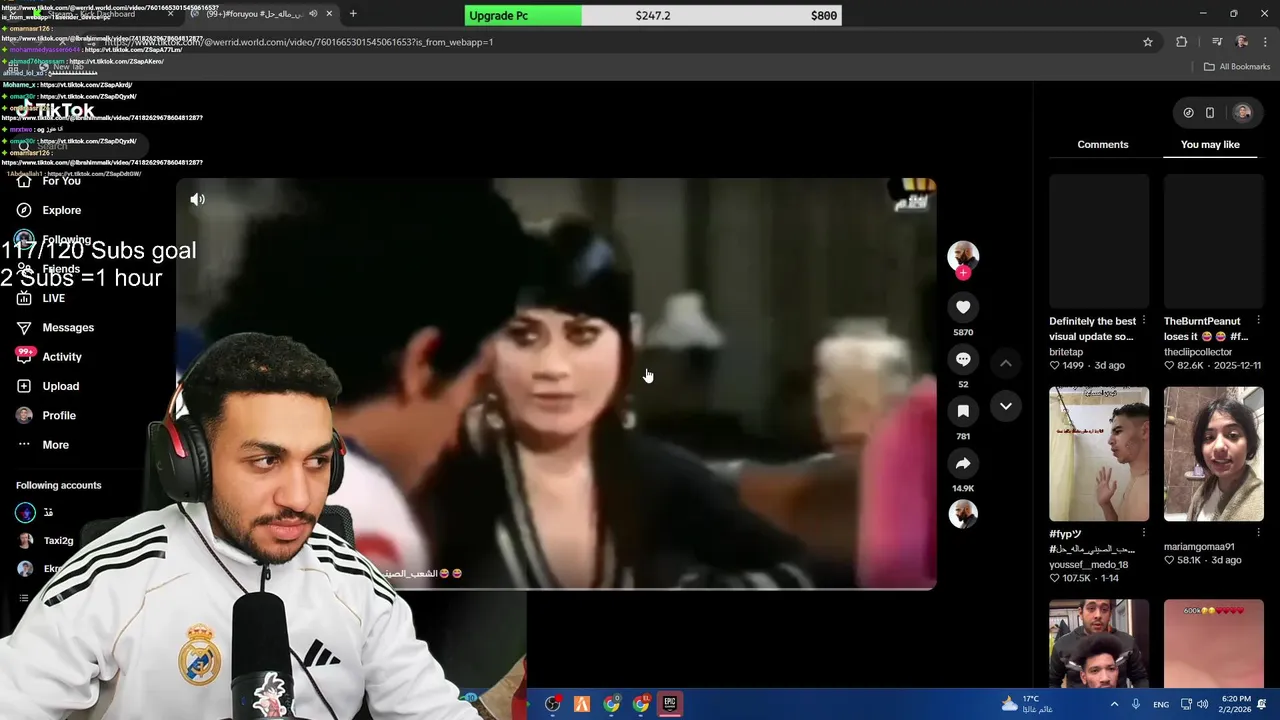
Task: Close the #foruyou TikTok browser tab
Action: click(x=329, y=14)
